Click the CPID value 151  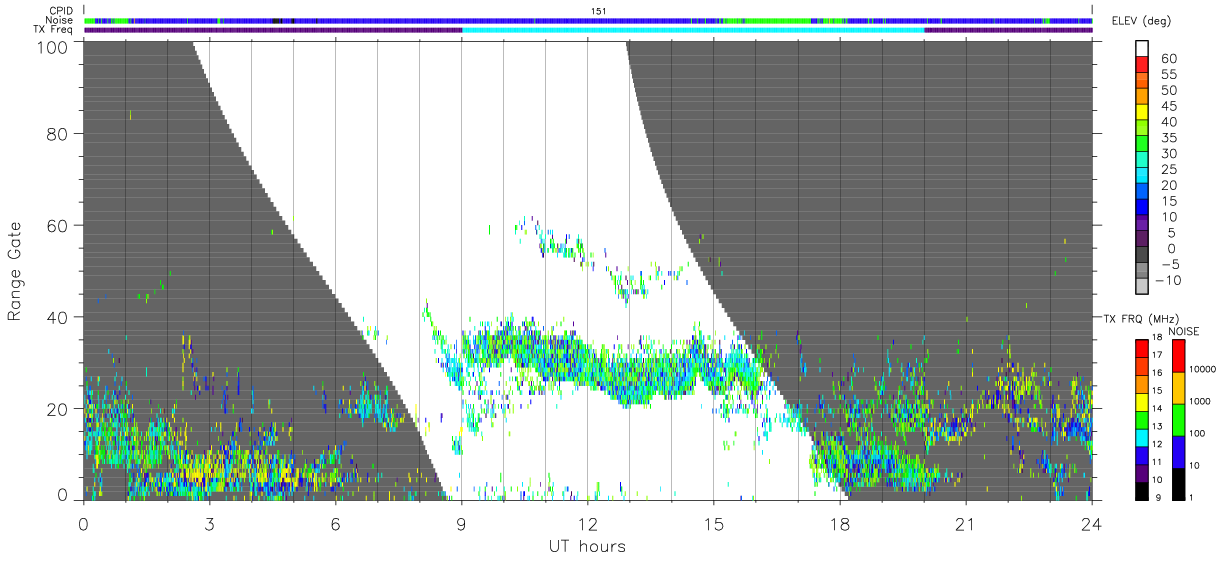(600, 11)
